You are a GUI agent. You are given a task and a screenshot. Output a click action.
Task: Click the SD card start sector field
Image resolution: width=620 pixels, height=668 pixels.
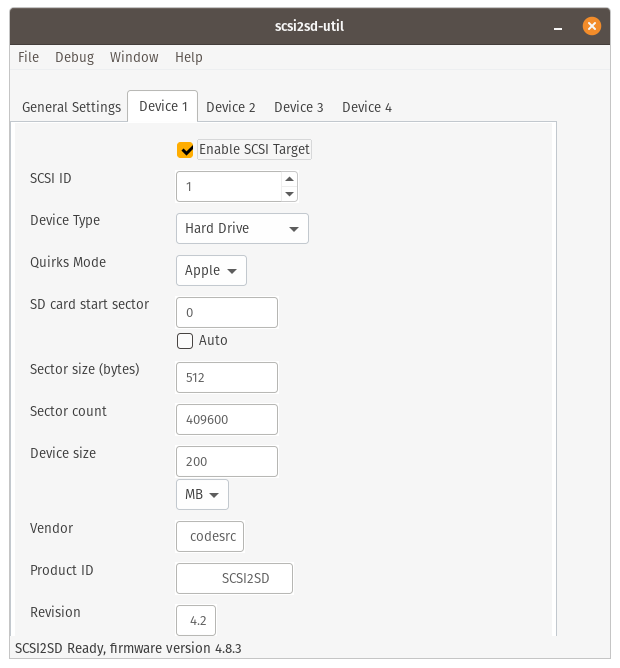[227, 312]
